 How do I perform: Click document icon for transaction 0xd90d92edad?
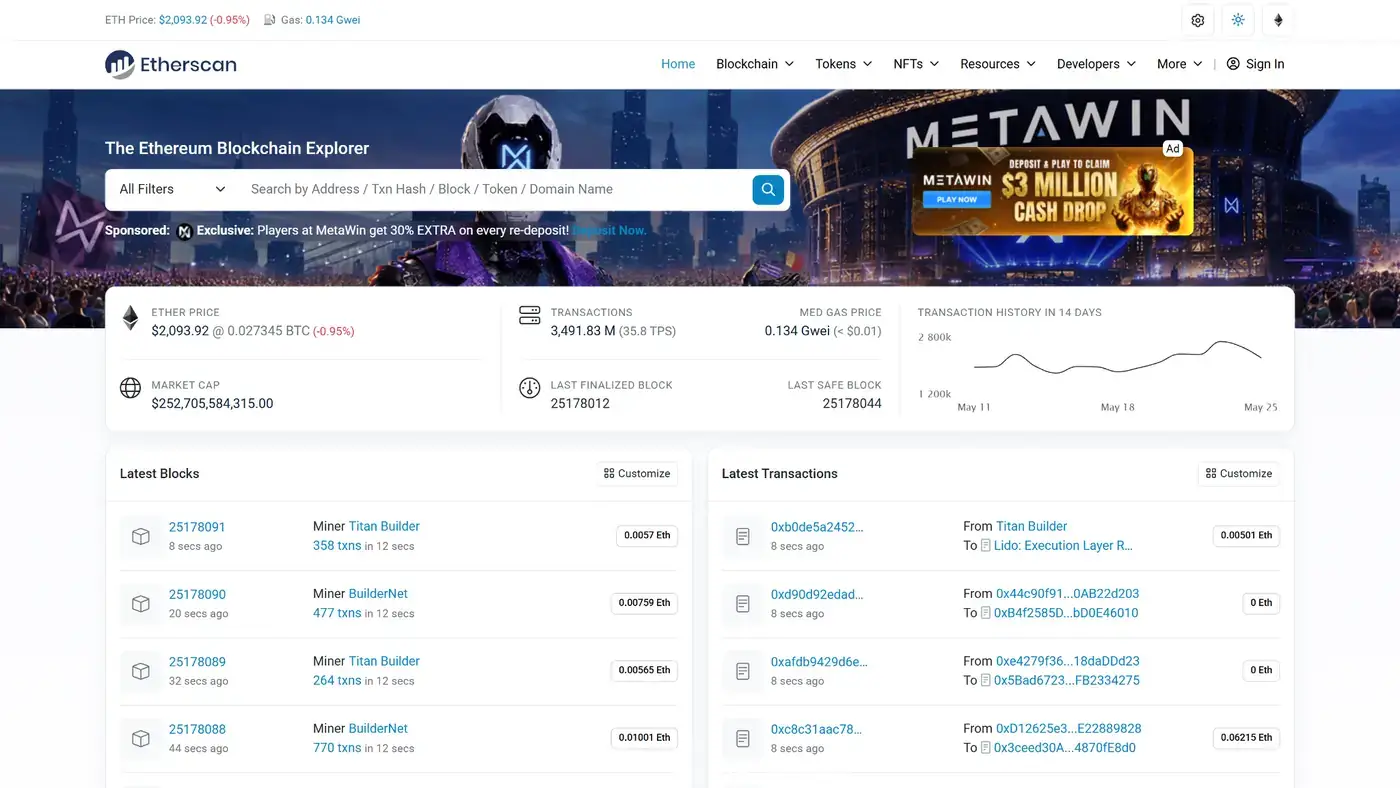743,604
